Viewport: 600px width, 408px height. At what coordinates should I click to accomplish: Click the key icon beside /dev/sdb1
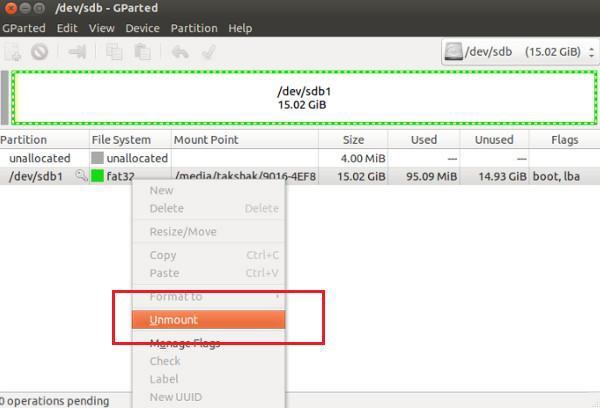tap(81, 177)
